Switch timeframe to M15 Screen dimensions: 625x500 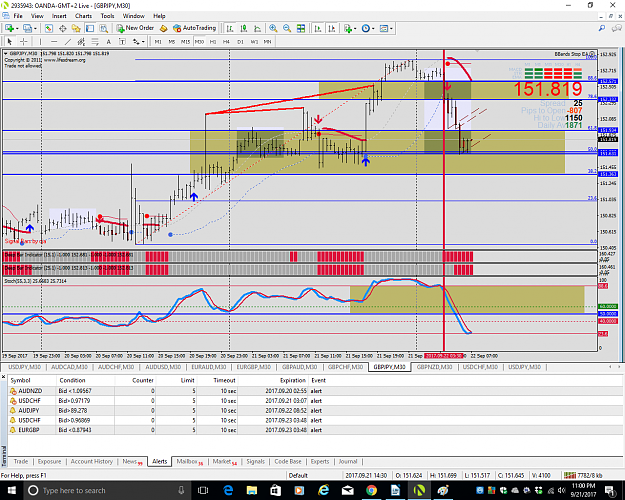point(185,41)
